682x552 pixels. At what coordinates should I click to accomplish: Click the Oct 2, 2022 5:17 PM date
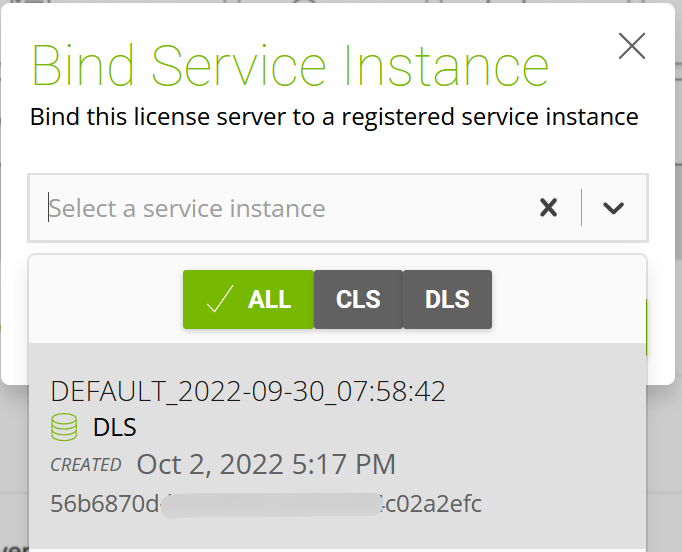266,465
